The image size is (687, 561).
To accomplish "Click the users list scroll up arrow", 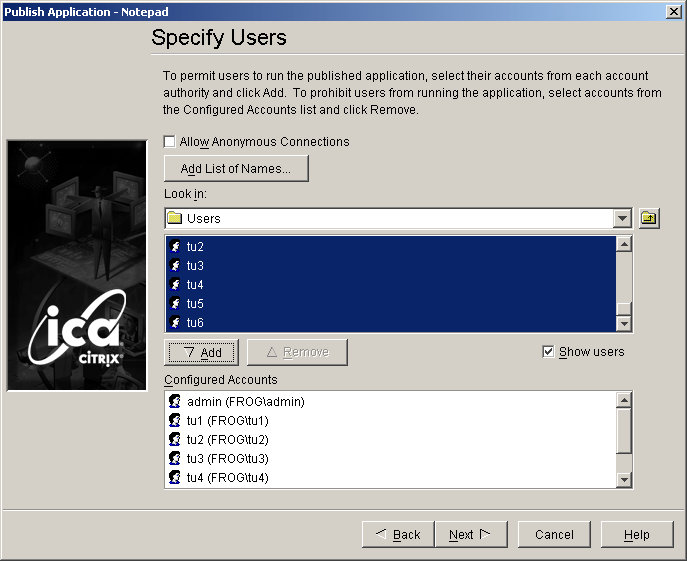I will (x=623, y=244).
